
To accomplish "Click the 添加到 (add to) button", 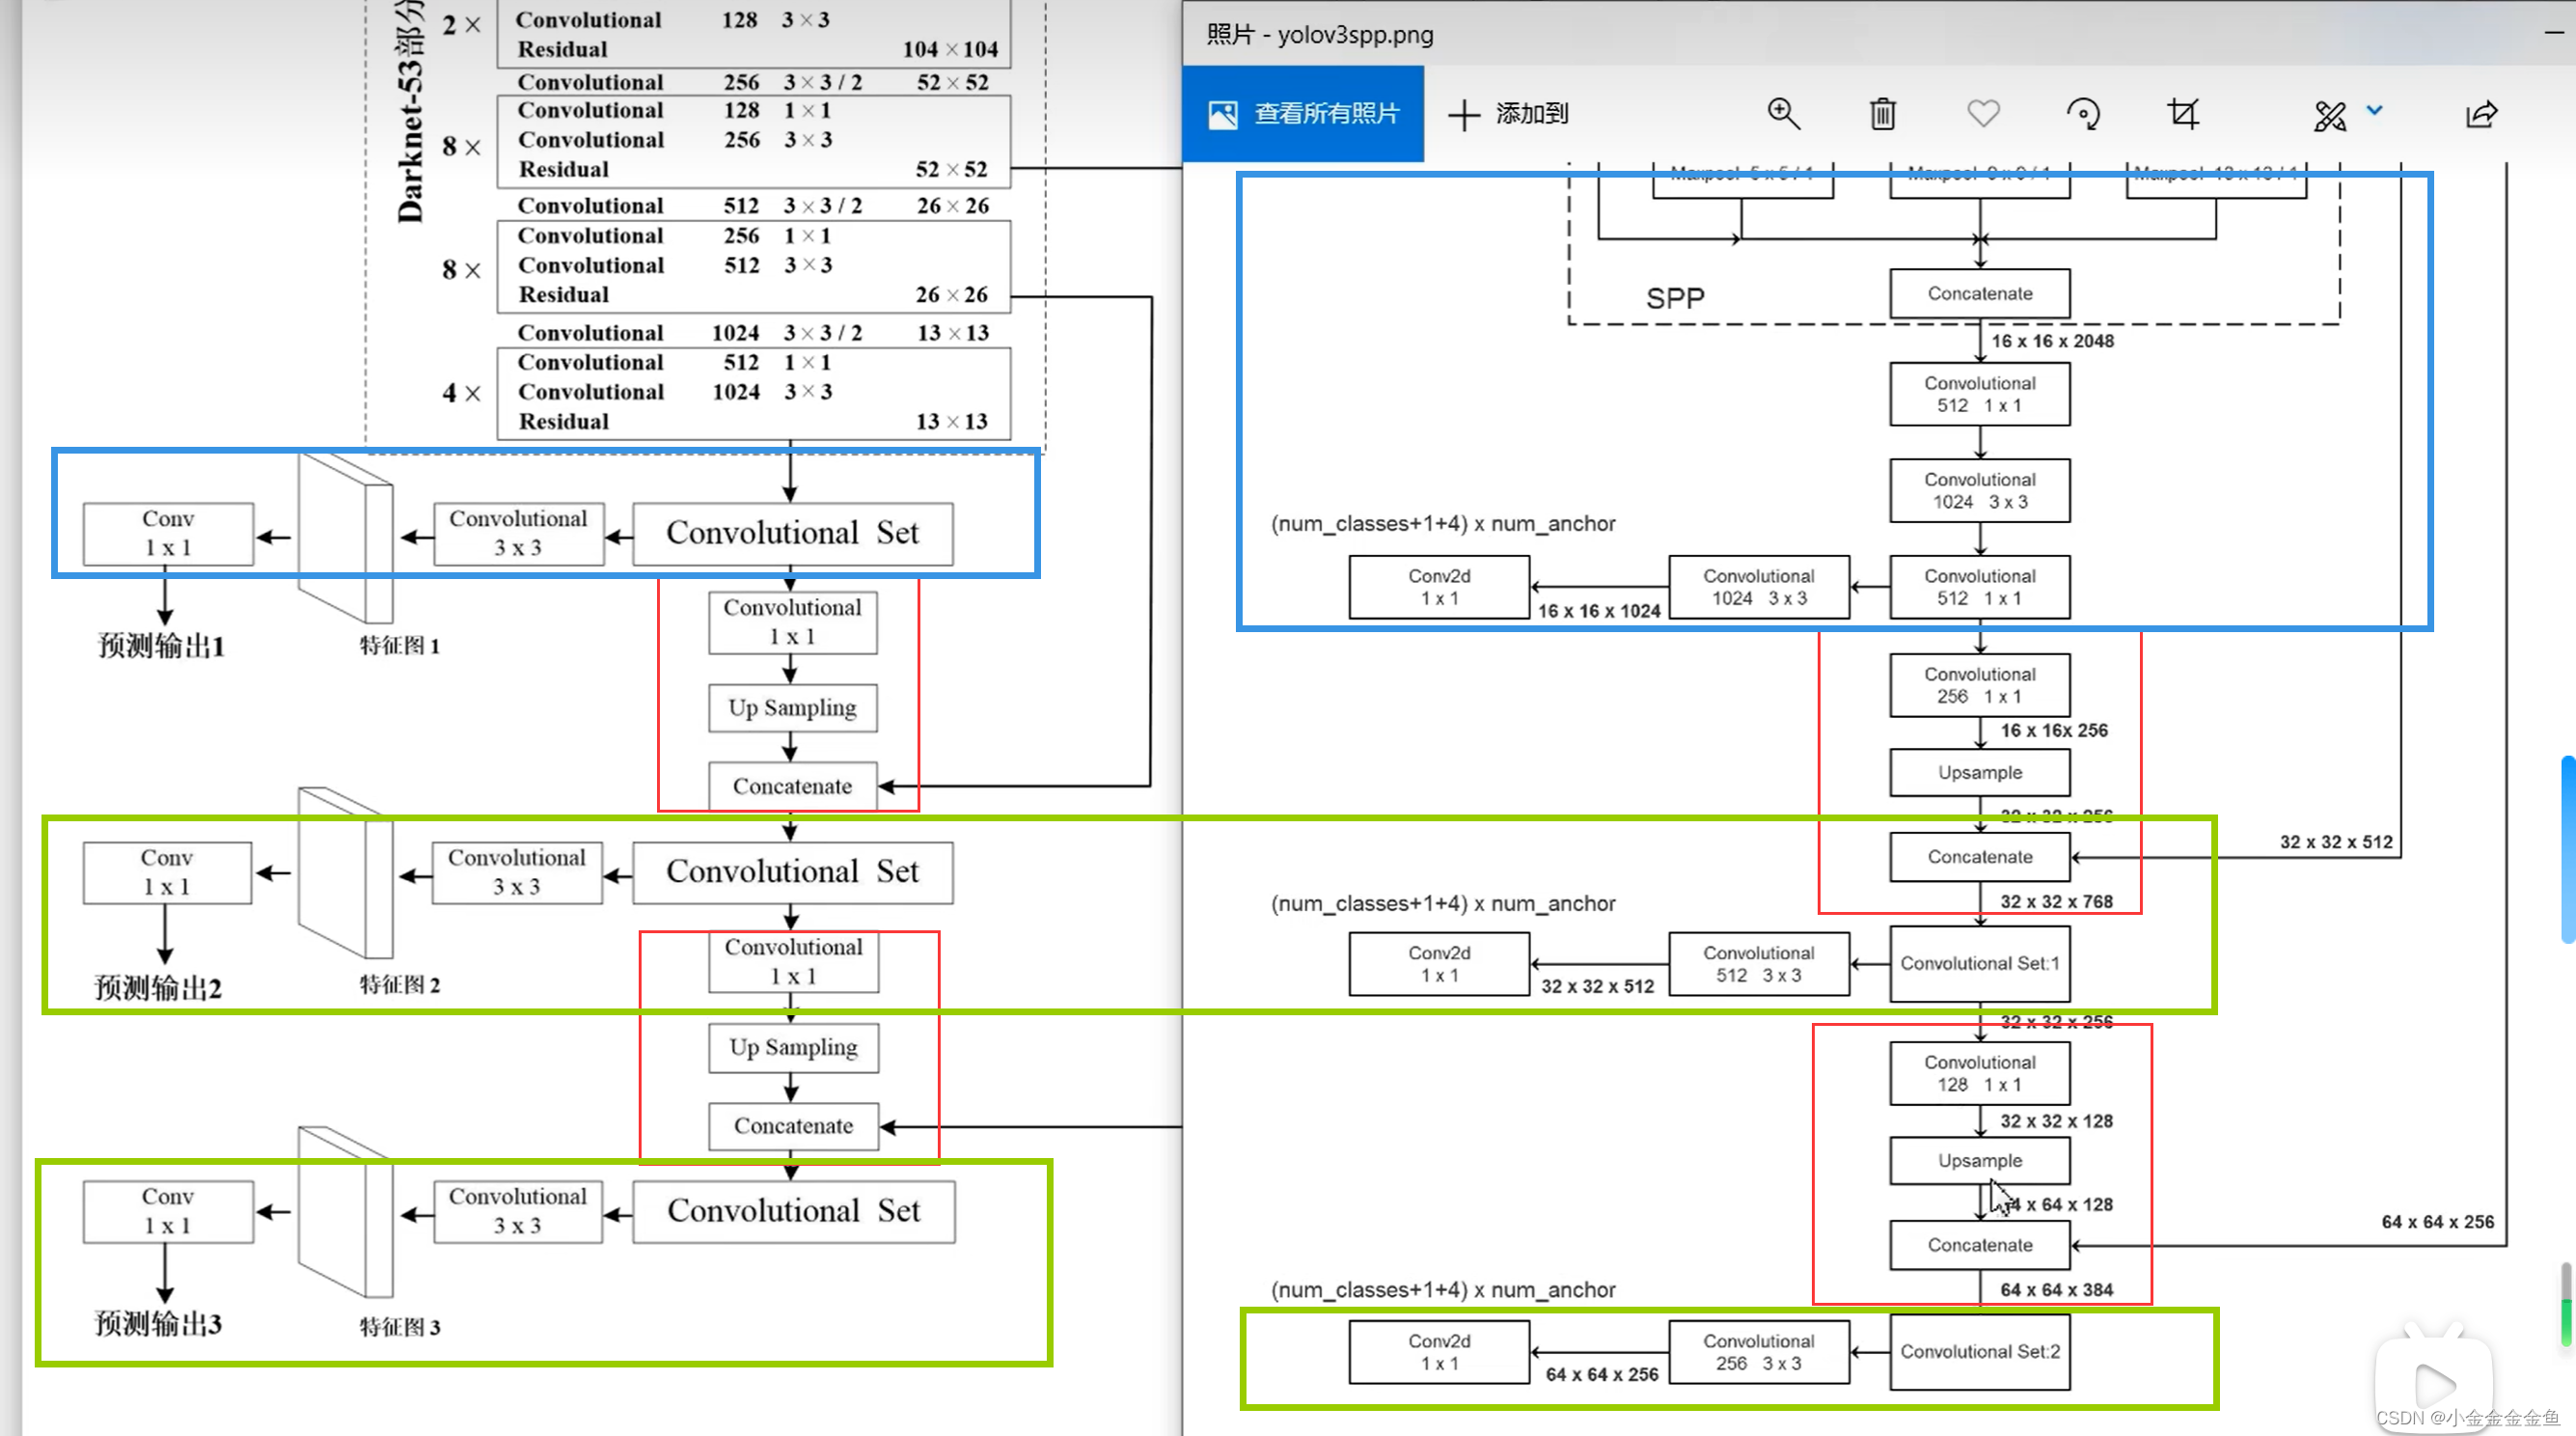I will (x=1508, y=114).
